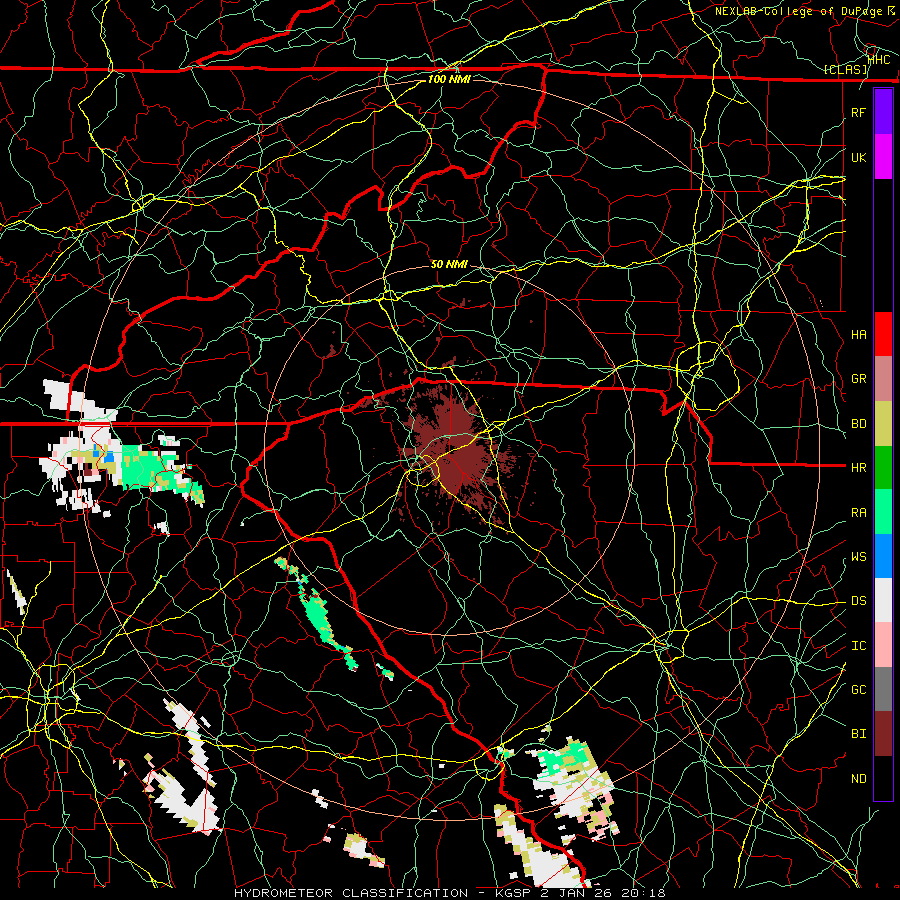Pick the light pink IC legend swatch
This screenshot has width=900, height=900.
point(883,645)
